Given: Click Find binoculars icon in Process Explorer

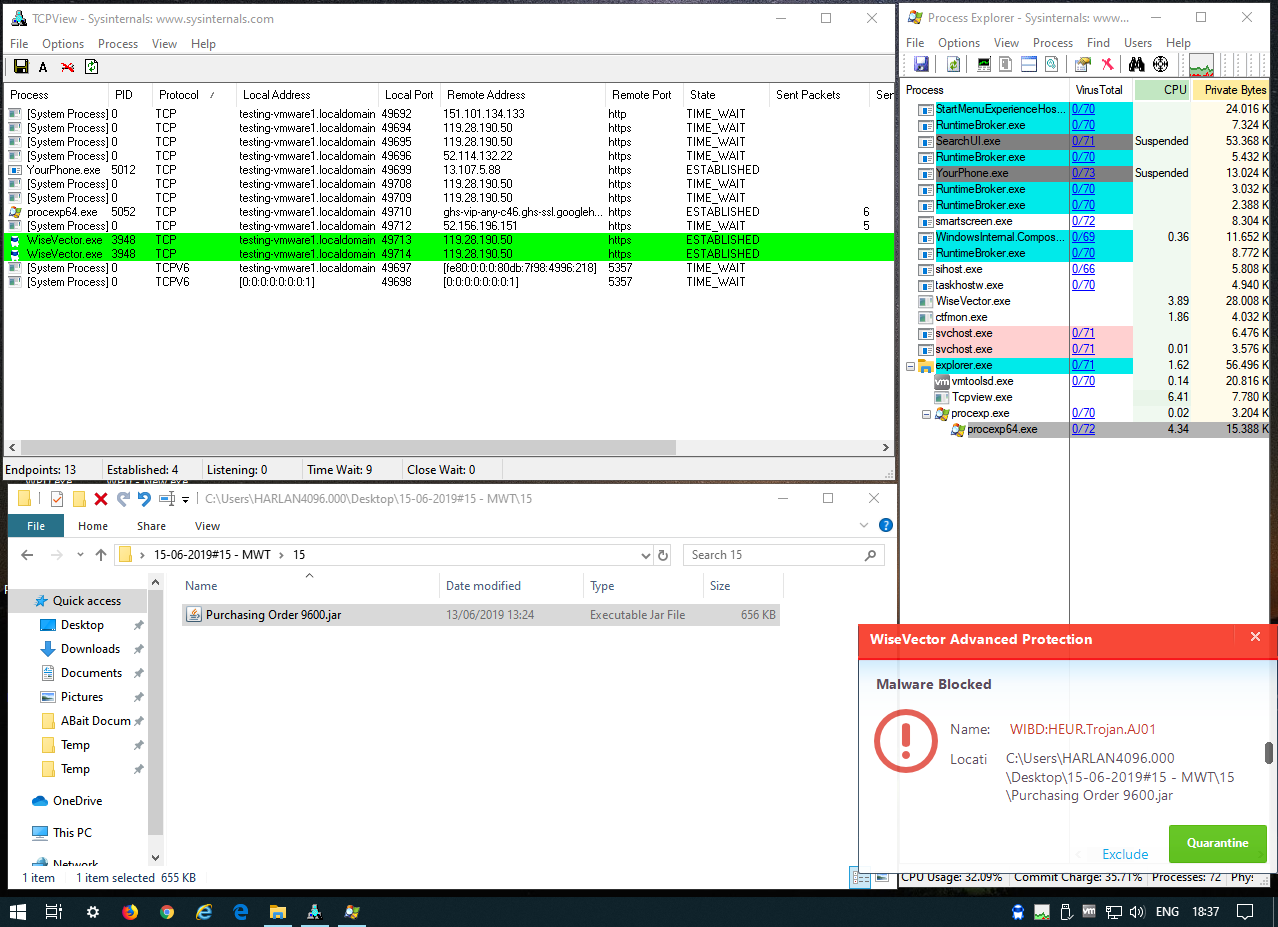Looking at the screenshot, I should [1136, 65].
